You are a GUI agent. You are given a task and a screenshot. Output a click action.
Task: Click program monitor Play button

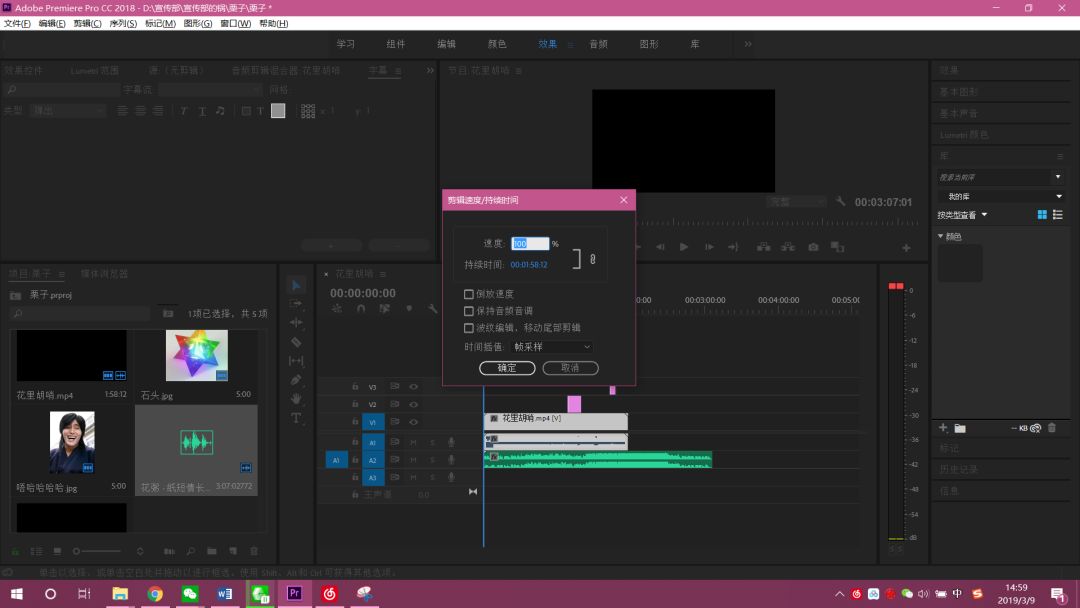tap(683, 247)
